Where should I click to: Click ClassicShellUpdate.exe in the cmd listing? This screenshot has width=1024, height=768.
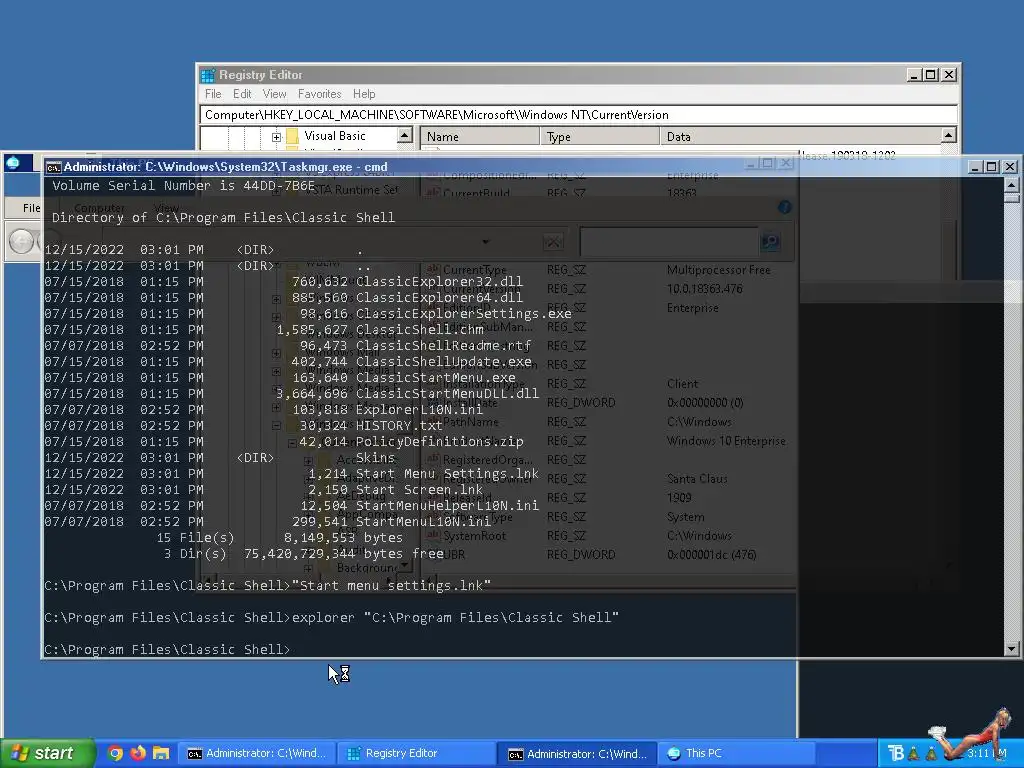443,361
